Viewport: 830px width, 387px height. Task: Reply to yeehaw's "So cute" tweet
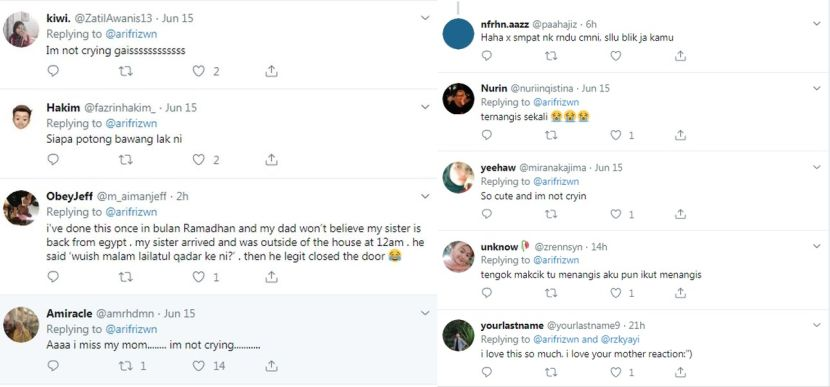[x=486, y=214]
